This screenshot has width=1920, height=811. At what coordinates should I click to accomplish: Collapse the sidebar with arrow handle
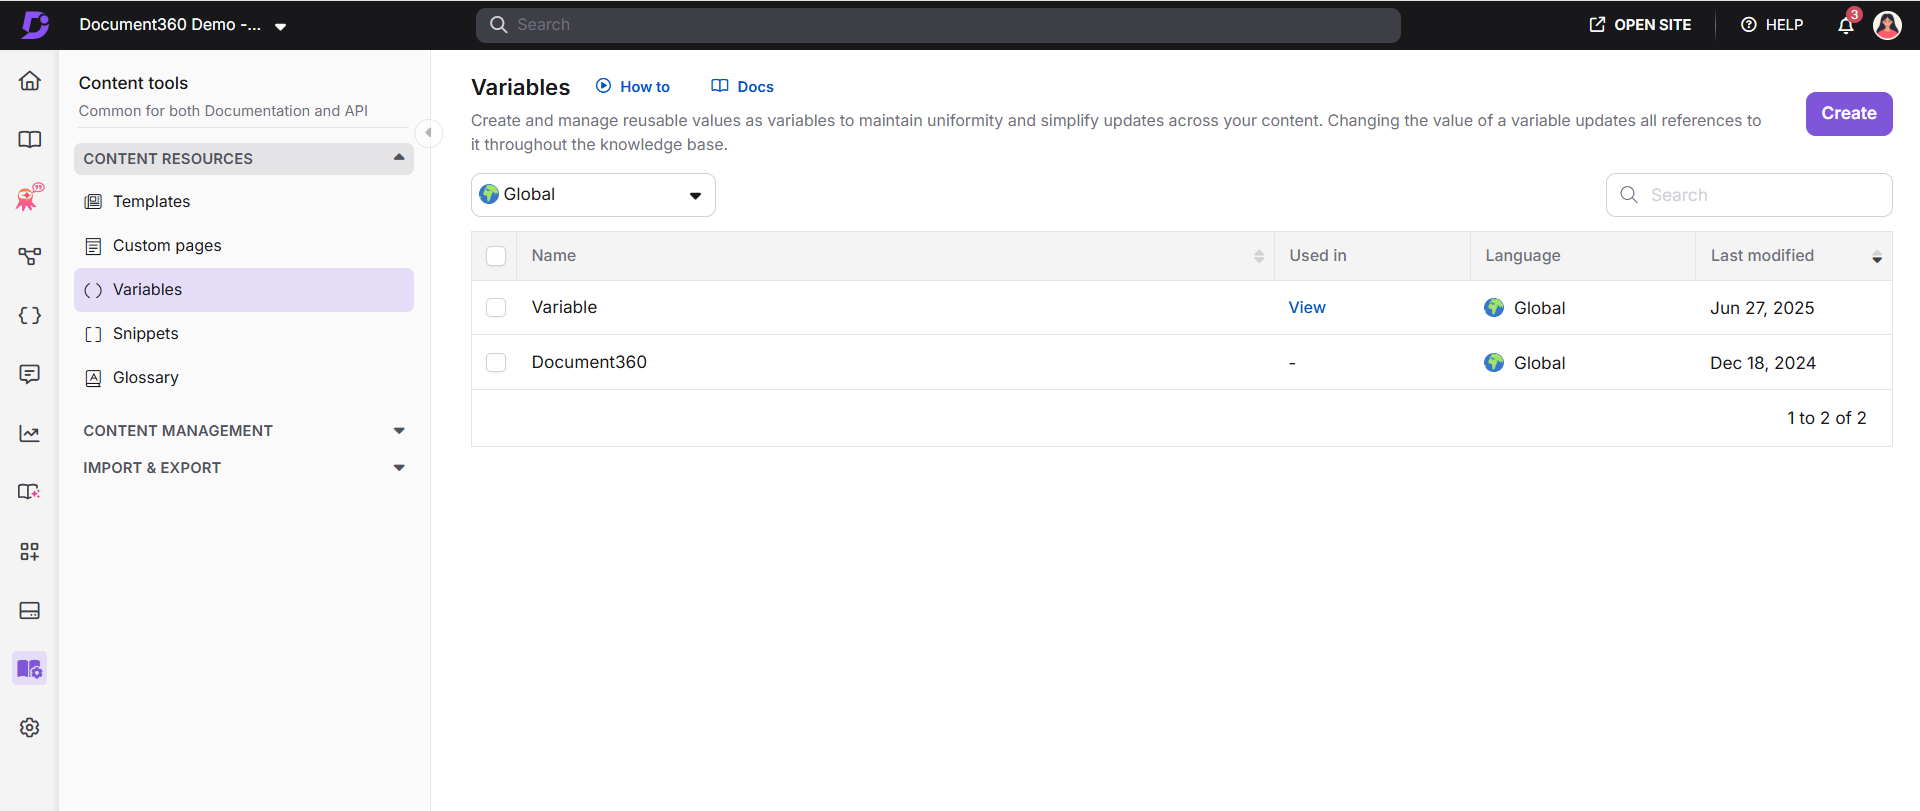(428, 133)
